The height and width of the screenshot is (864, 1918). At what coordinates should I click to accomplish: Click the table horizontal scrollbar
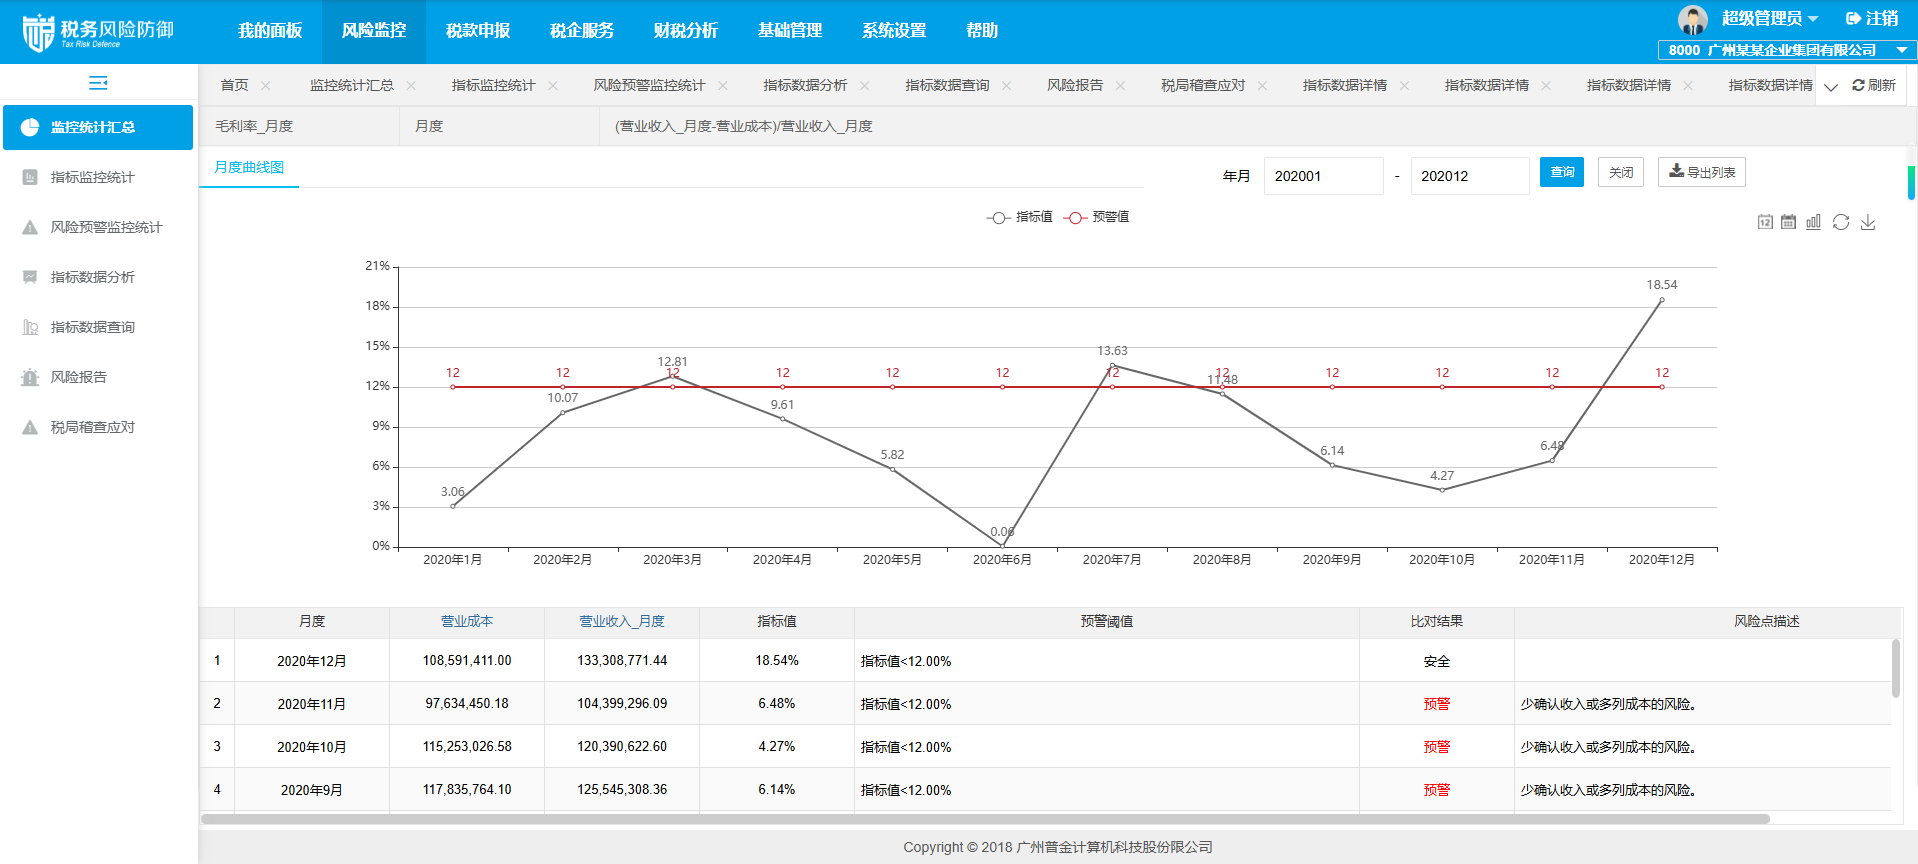(x=985, y=819)
